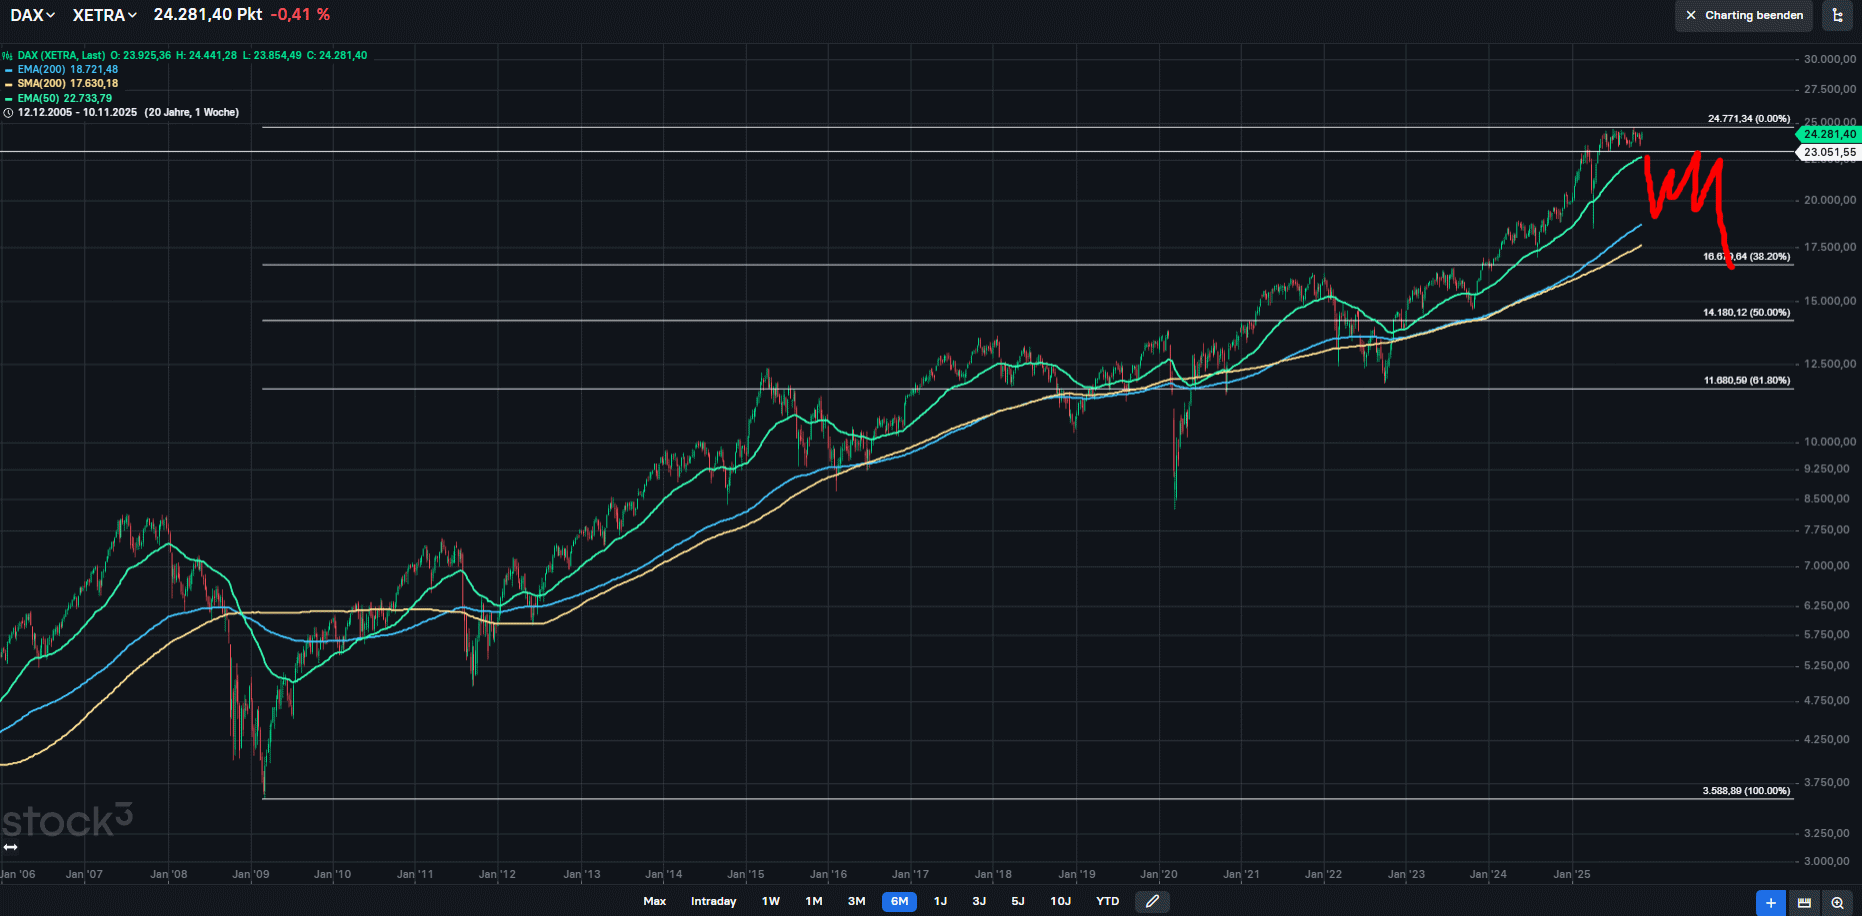The image size is (1862, 916).
Task: Open the drawing tools pencil icon
Action: click(1152, 901)
